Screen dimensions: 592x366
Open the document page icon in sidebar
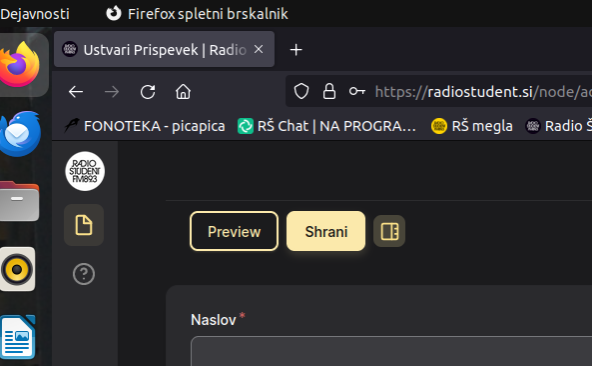(x=84, y=225)
